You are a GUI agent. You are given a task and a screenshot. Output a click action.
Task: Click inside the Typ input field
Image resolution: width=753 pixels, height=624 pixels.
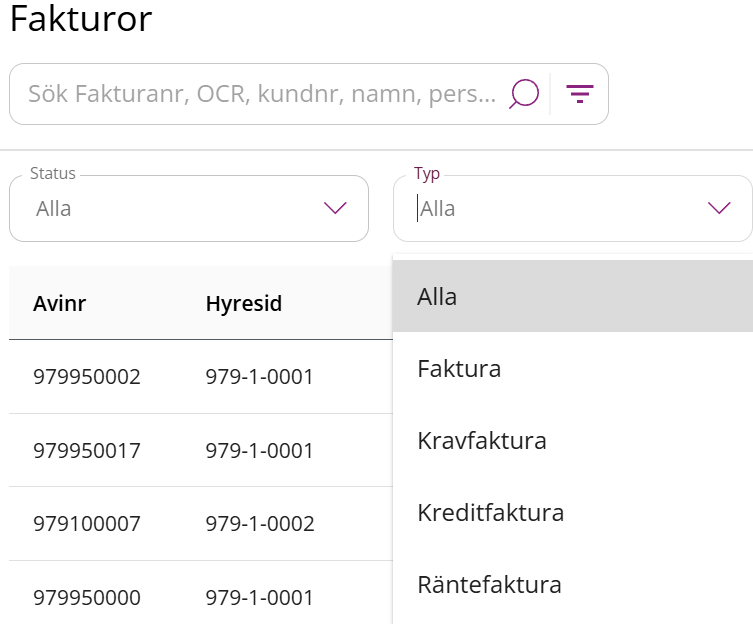point(550,209)
